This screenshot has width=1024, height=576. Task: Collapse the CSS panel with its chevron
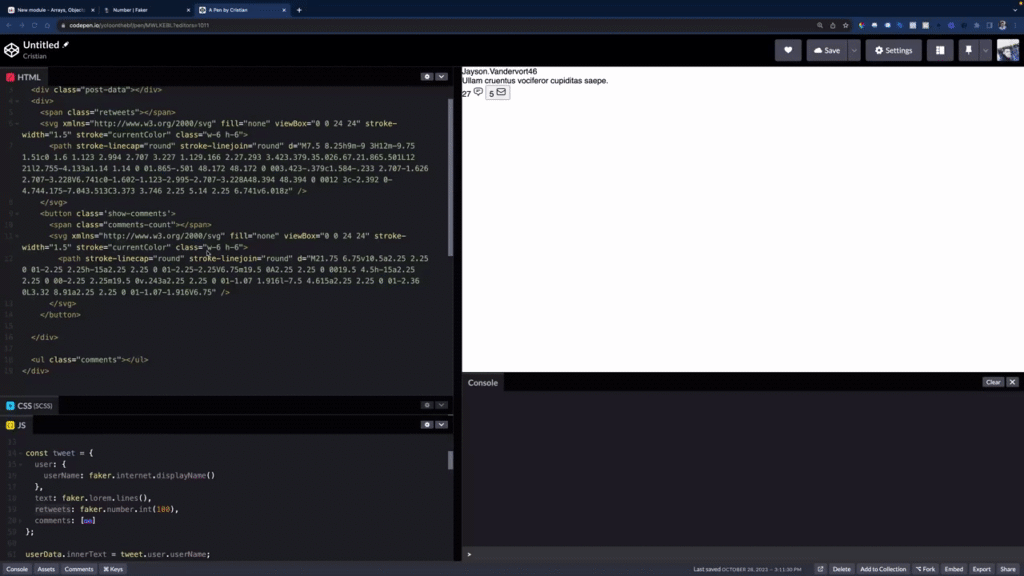click(x=441, y=405)
